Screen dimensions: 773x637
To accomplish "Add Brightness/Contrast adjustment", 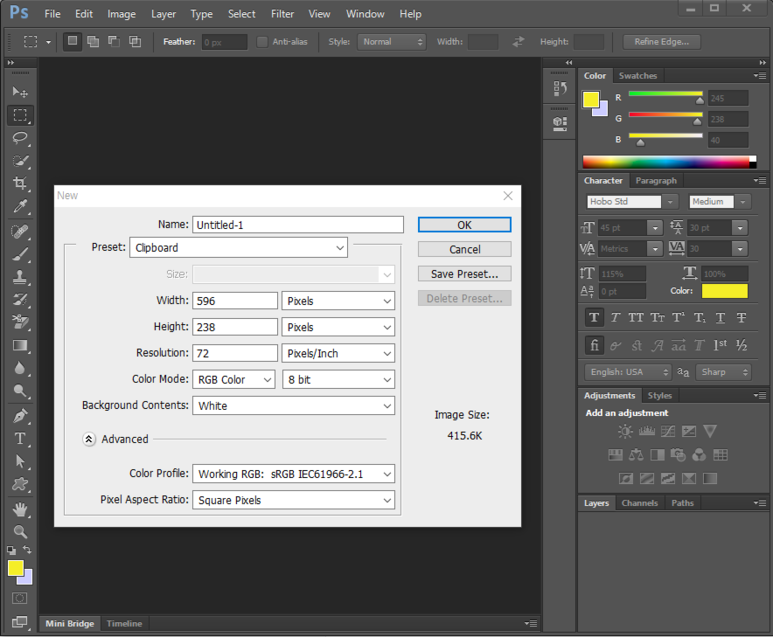I will pos(625,432).
